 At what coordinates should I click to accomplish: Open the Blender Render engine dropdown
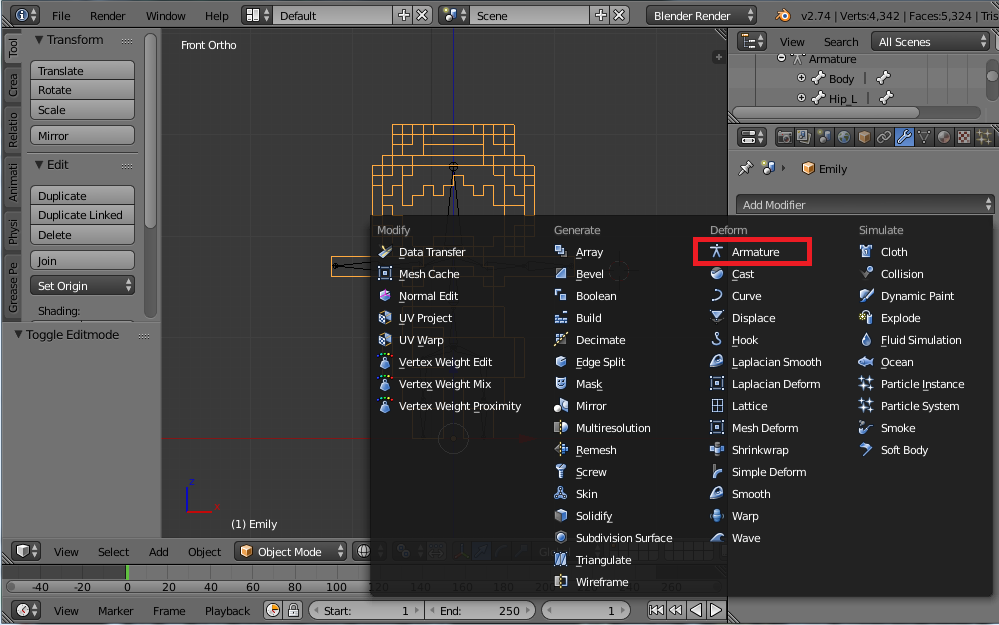pos(701,15)
